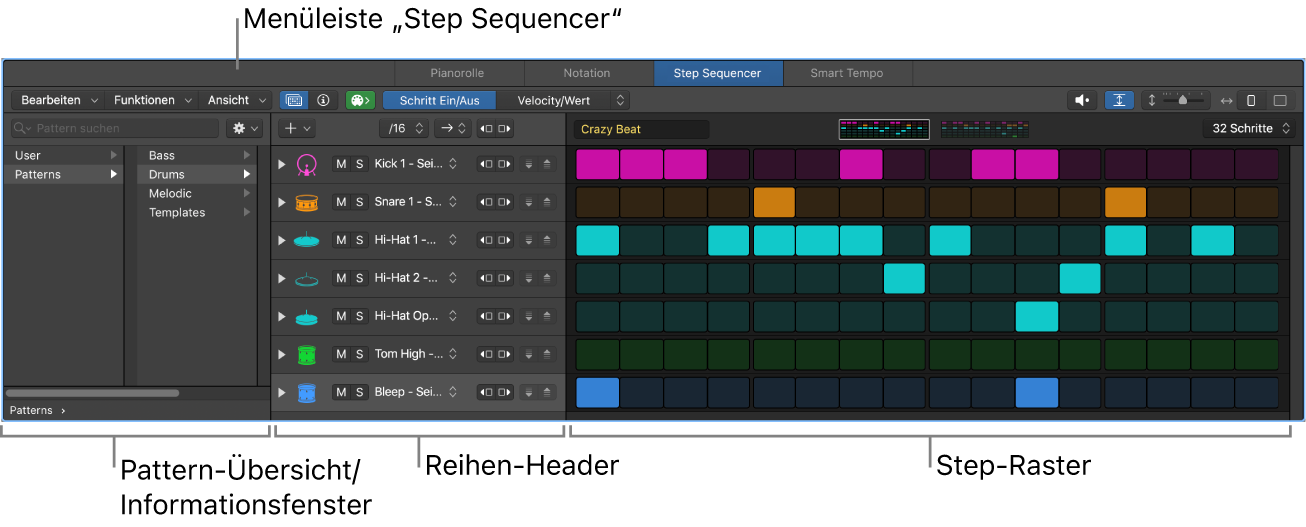This screenshot has height=527, width=1306.
Task: Open the Ansicht menu
Action: point(235,100)
